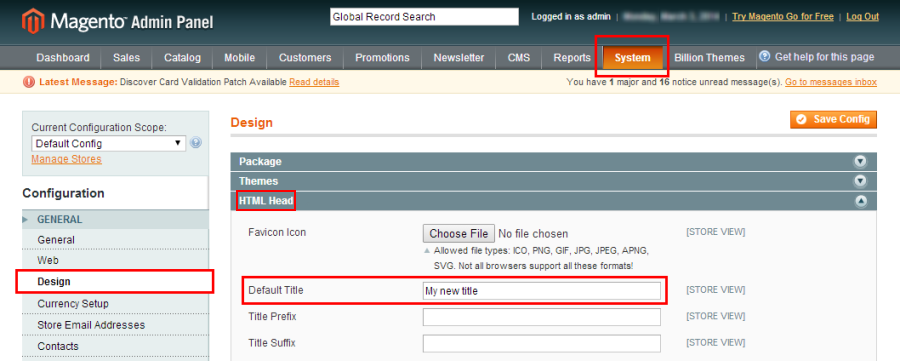Open the Promotions menu

coord(382,57)
